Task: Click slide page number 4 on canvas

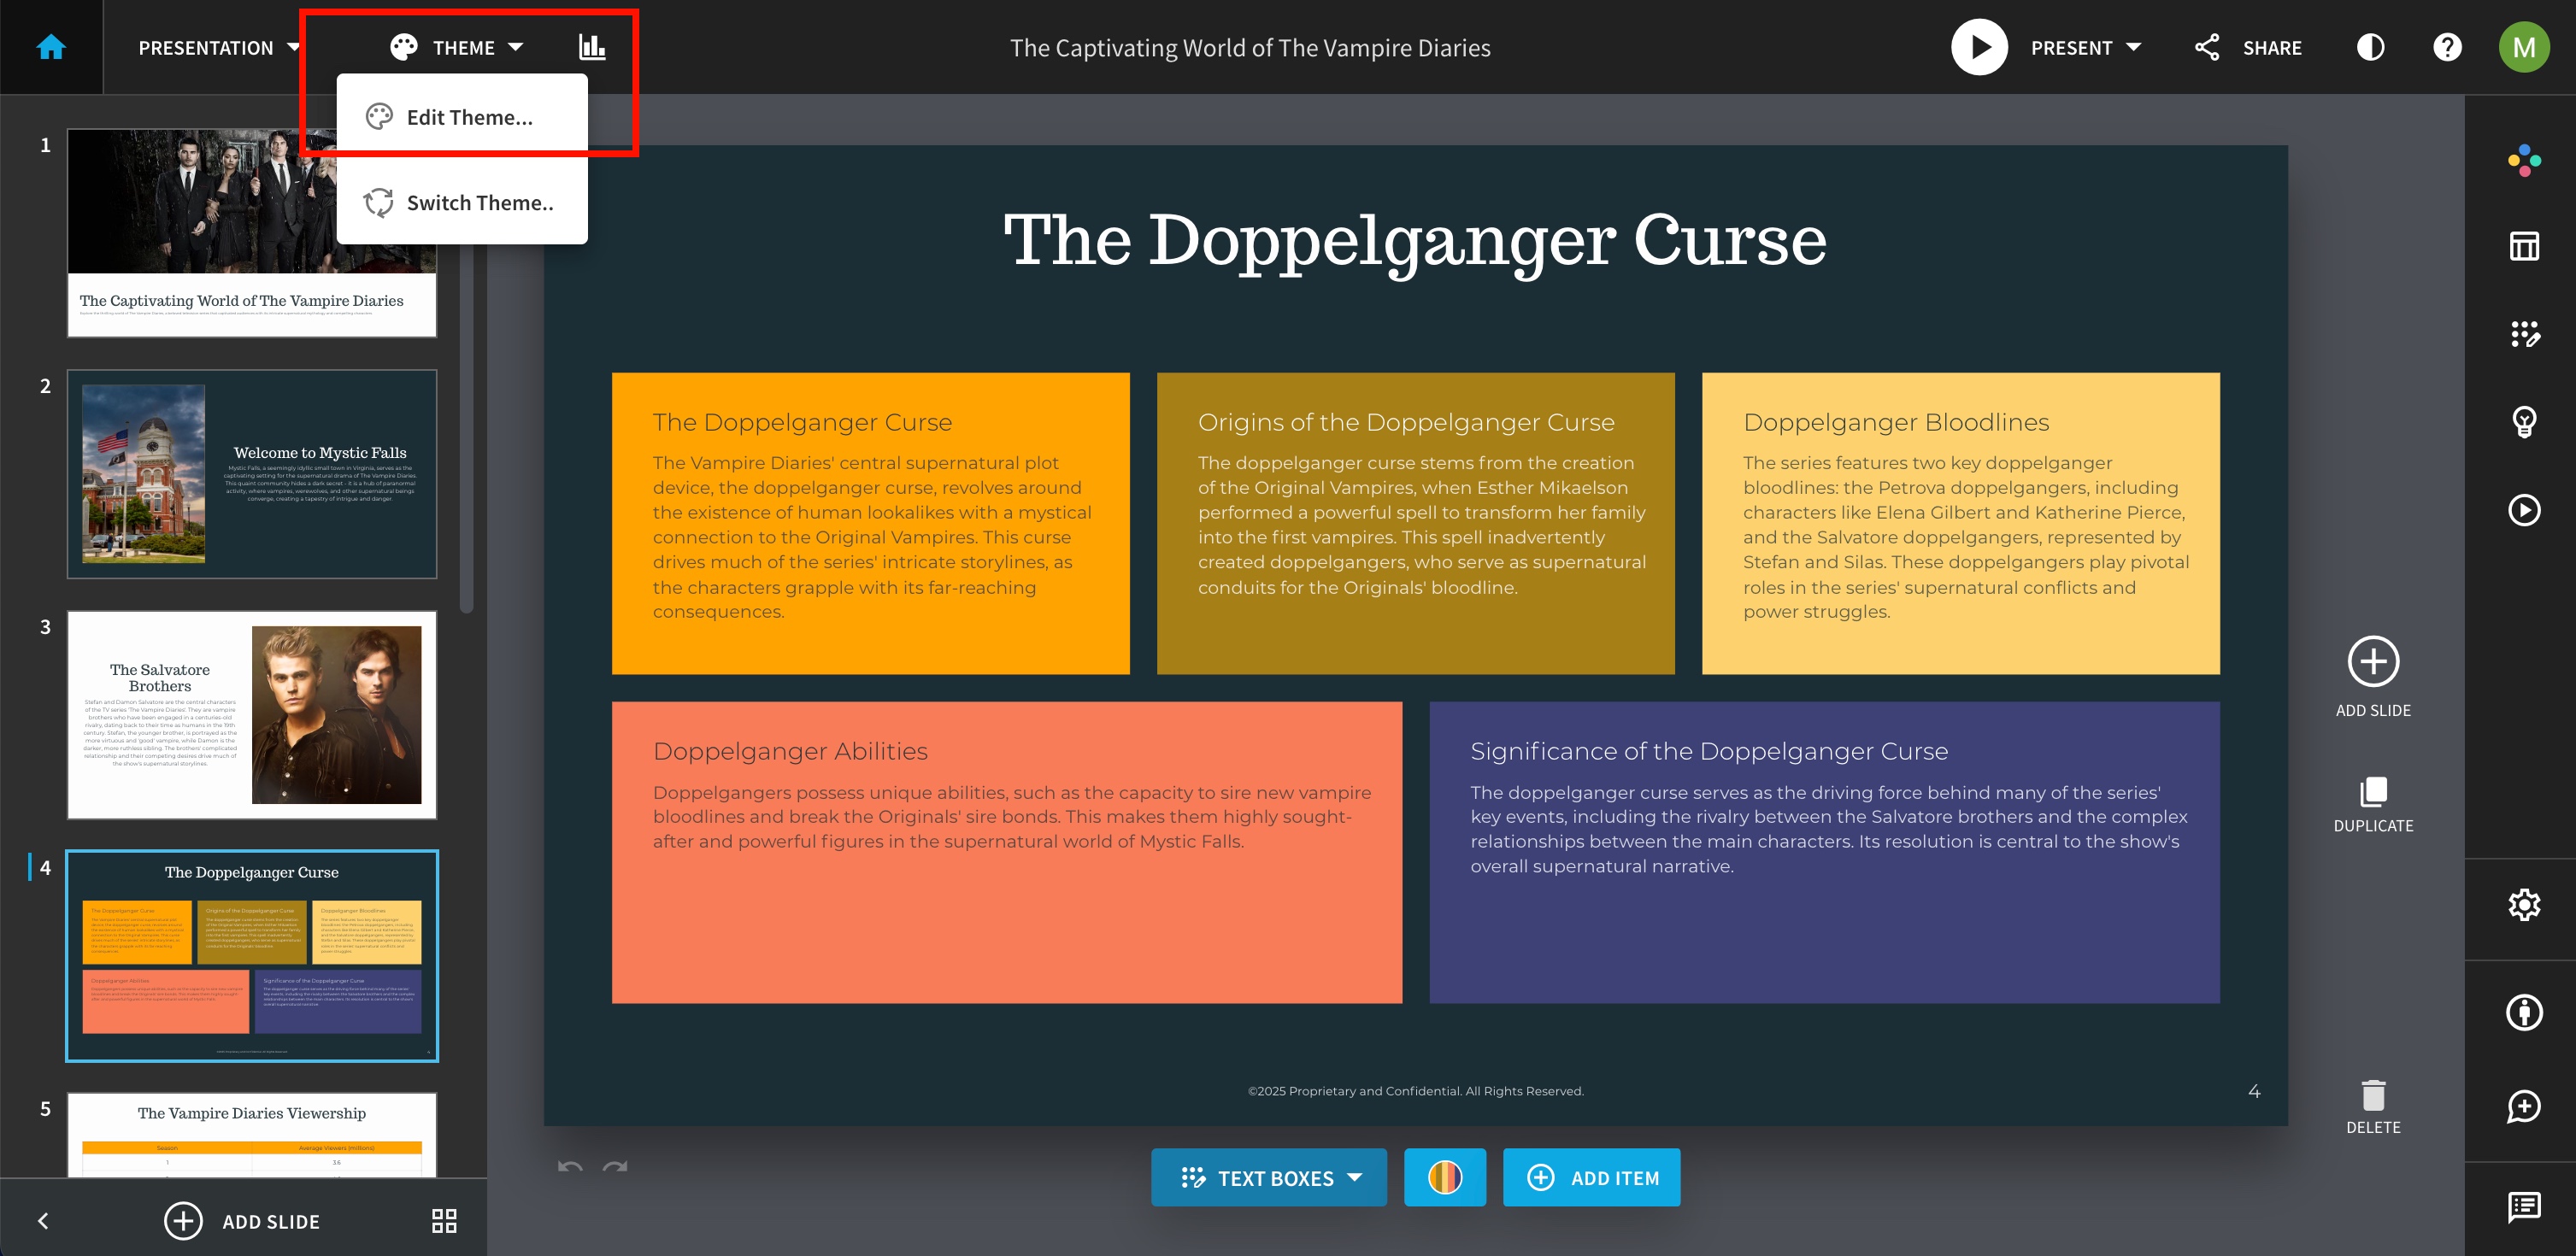Action: coord(2253,1091)
